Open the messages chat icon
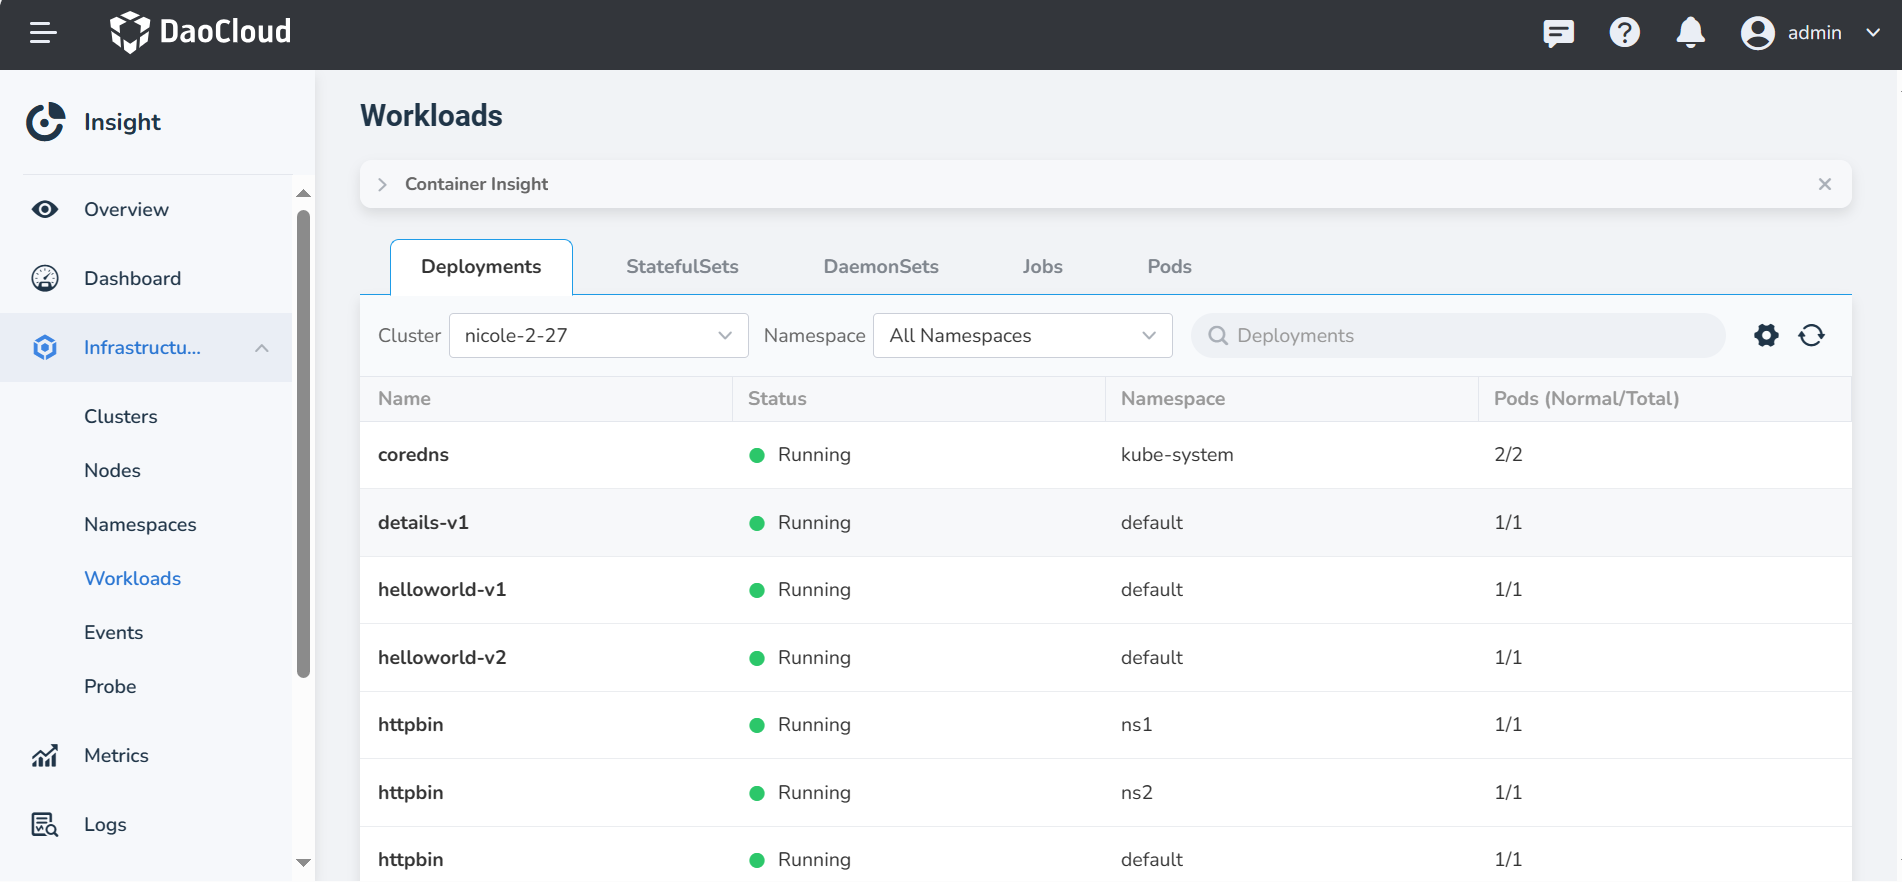Viewport: 1902px width, 882px height. [1558, 33]
